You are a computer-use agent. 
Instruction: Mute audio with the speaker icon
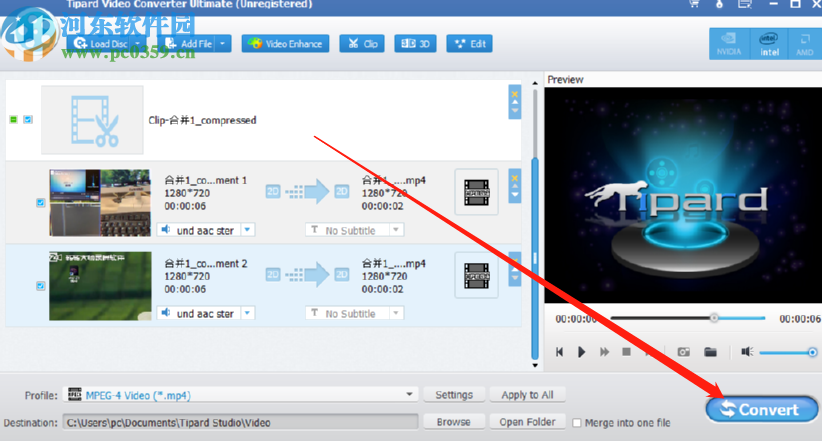click(x=747, y=352)
